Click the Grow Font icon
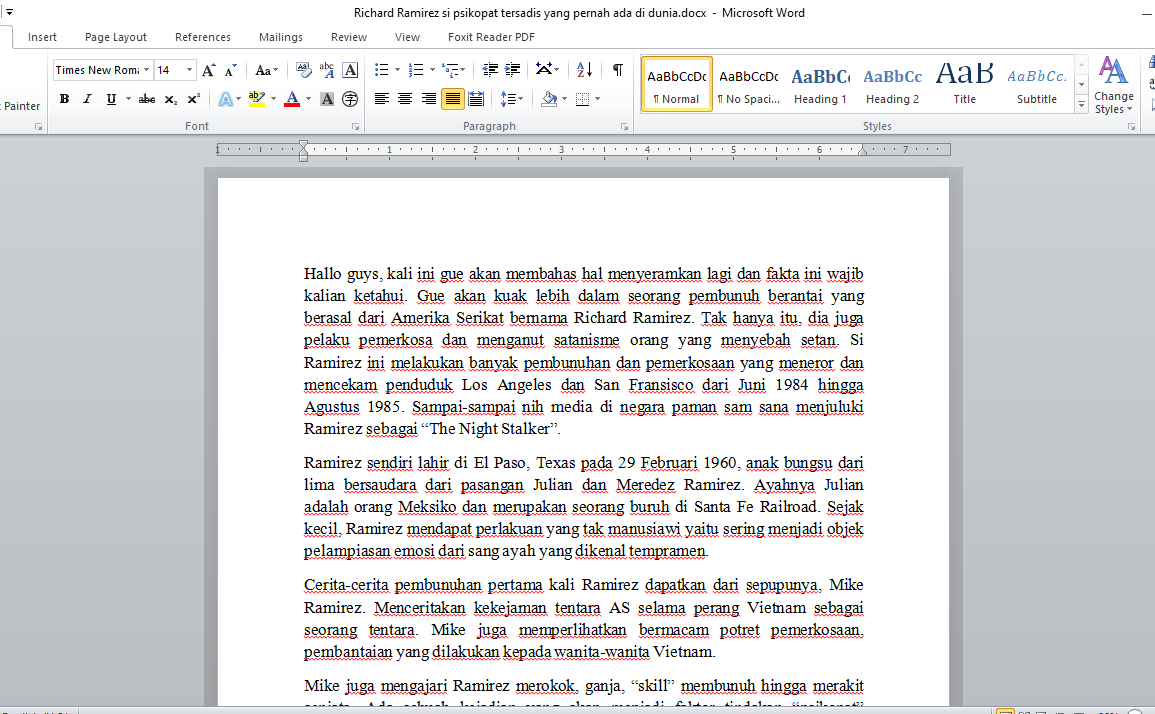The height and width of the screenshot is (714, 1155). point(208,70)
